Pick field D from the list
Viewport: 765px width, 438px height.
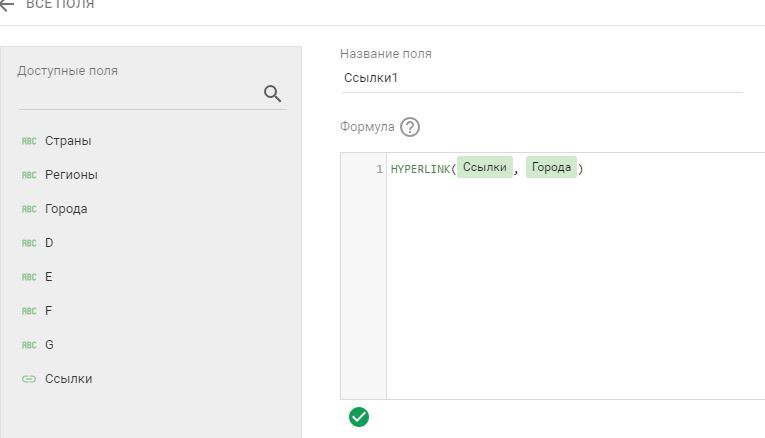[49, 243]
